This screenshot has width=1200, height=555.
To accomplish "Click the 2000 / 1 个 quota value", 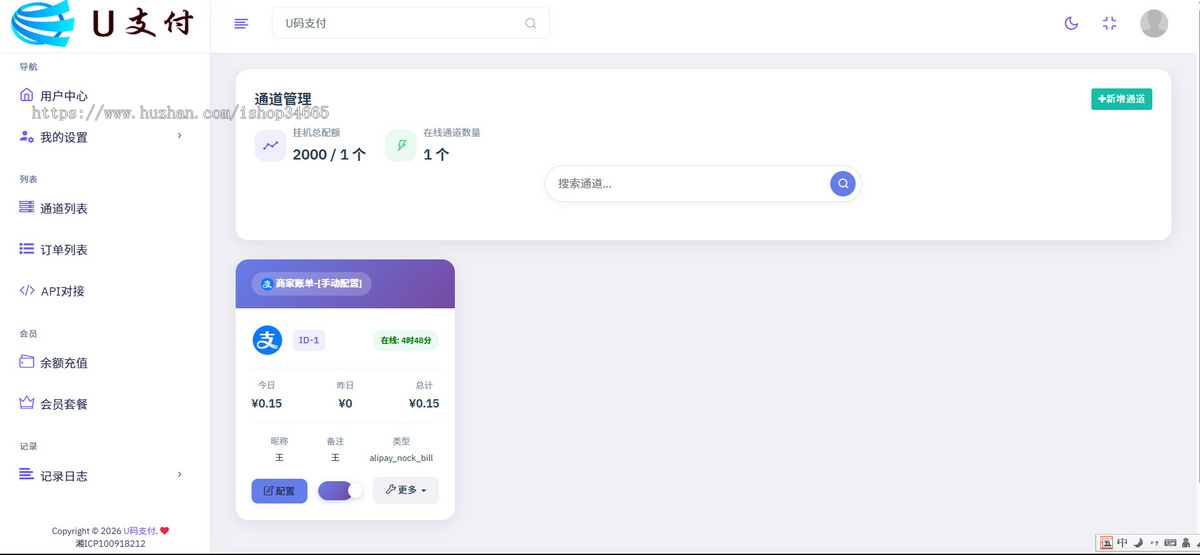I will tap(329, 154).
